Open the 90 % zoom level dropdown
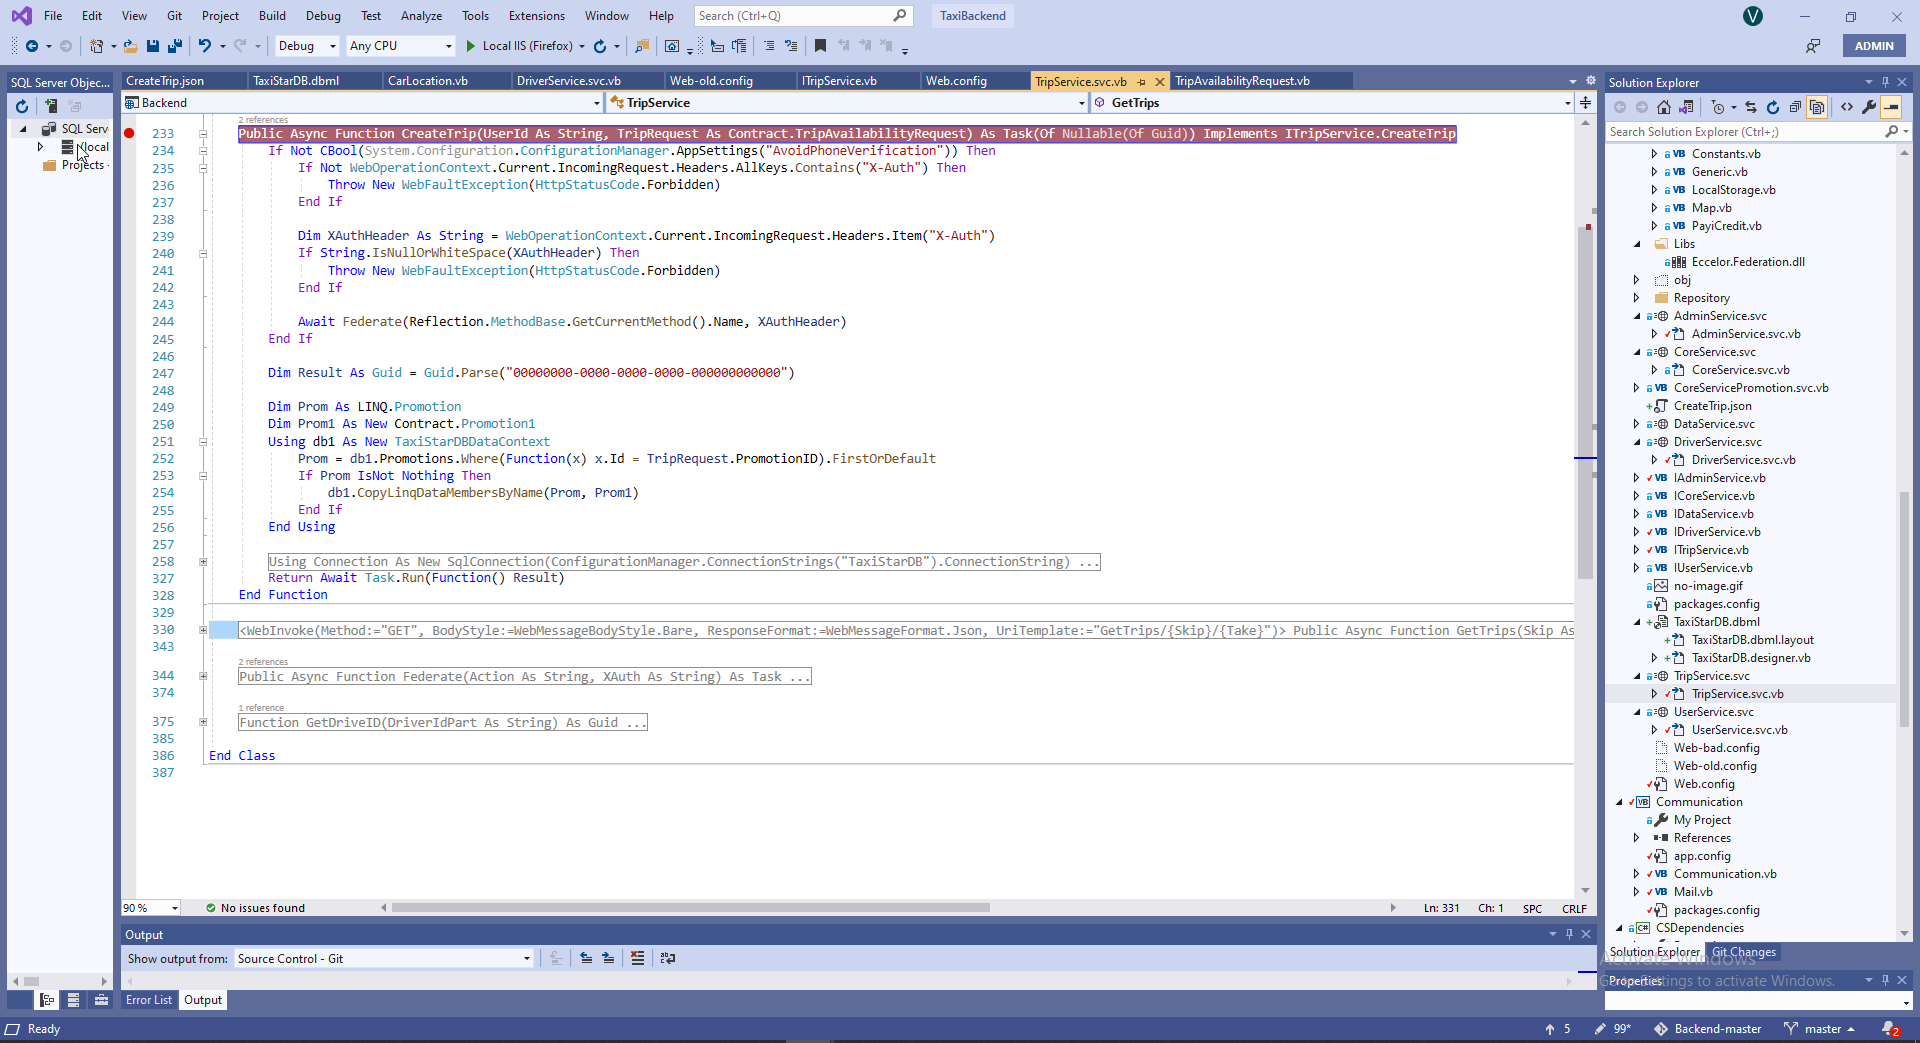The width and height of the screenshot is (1920, 1043). coord(151,908)
